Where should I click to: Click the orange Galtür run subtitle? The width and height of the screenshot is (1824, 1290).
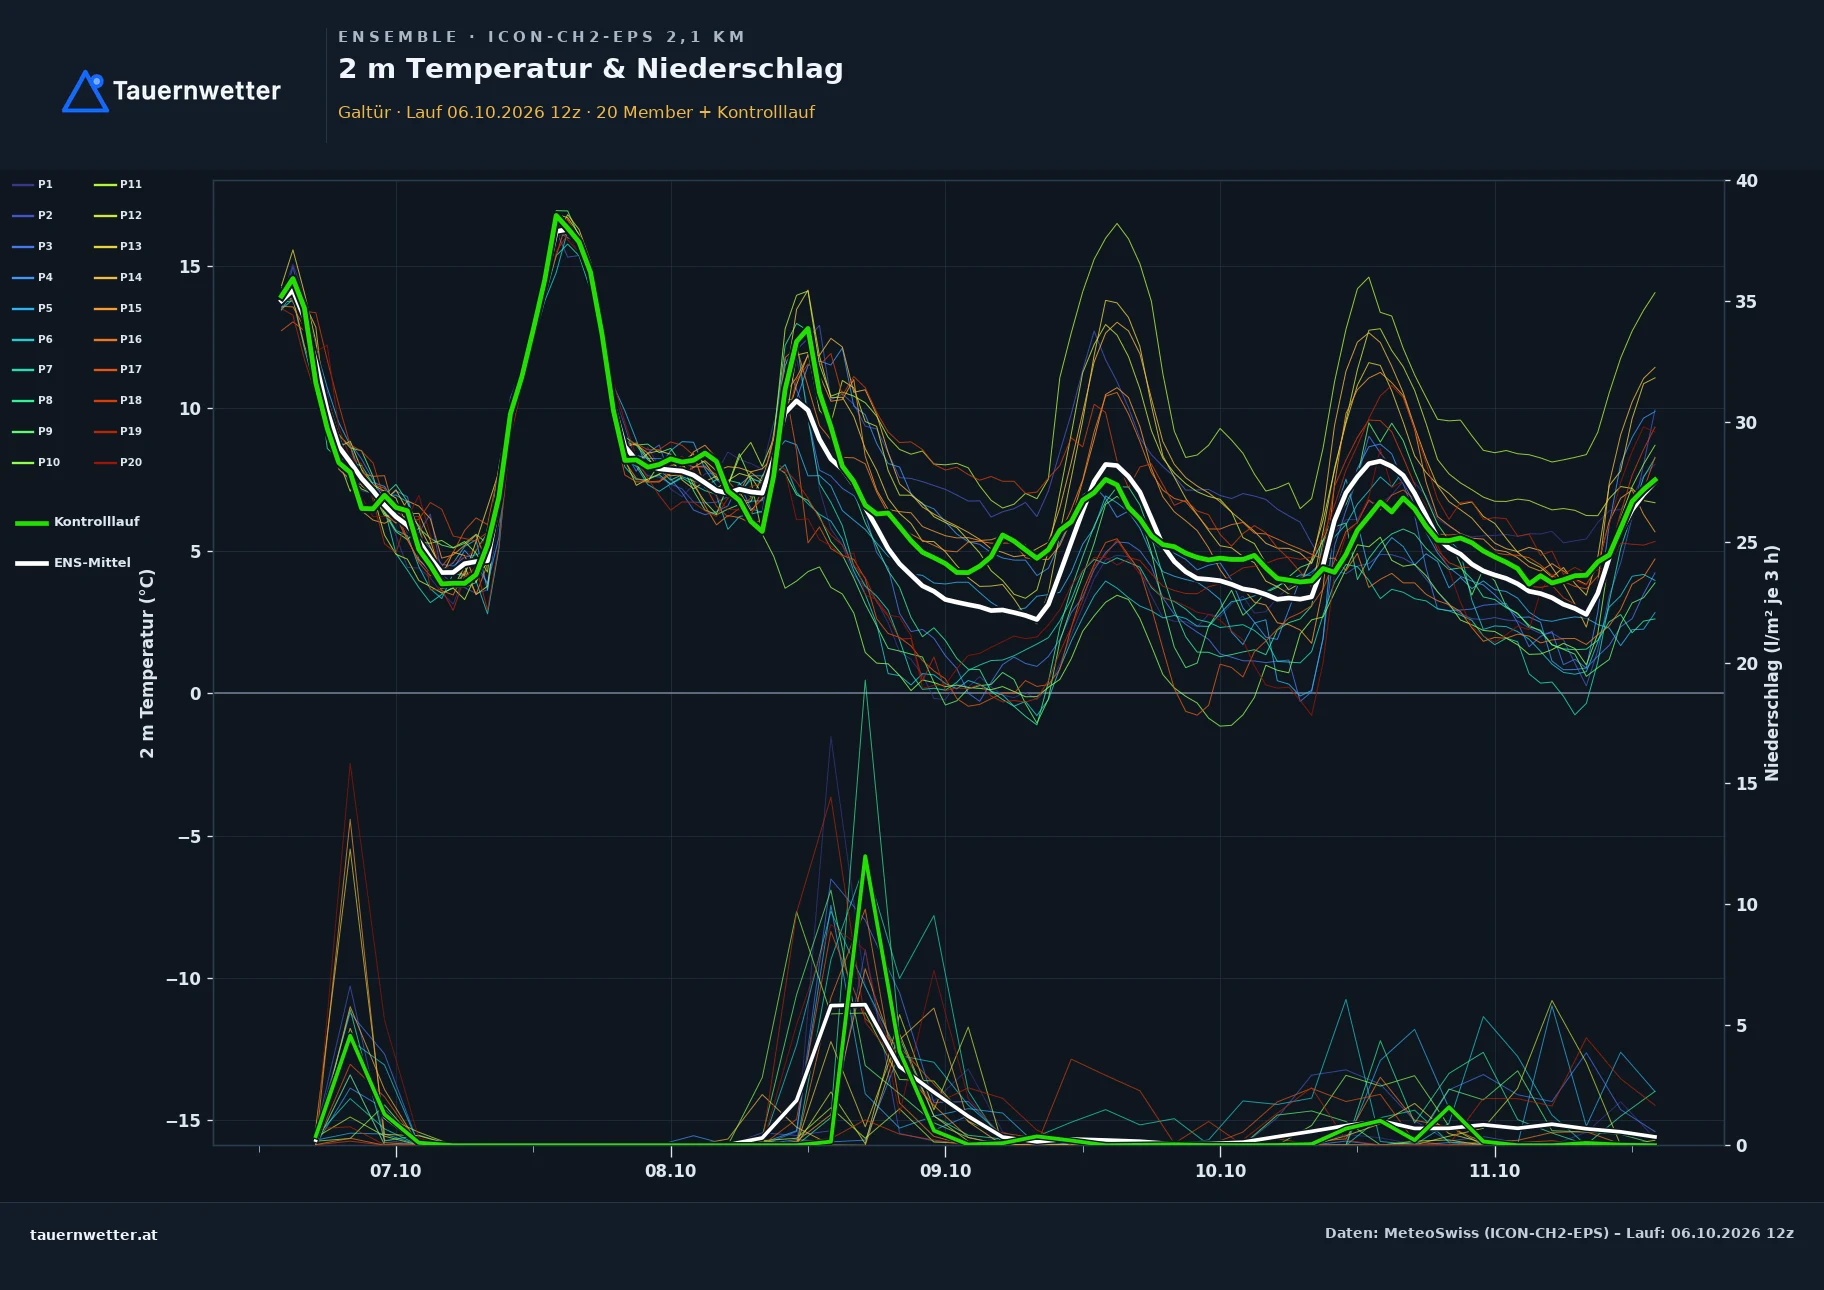(576, 112)
